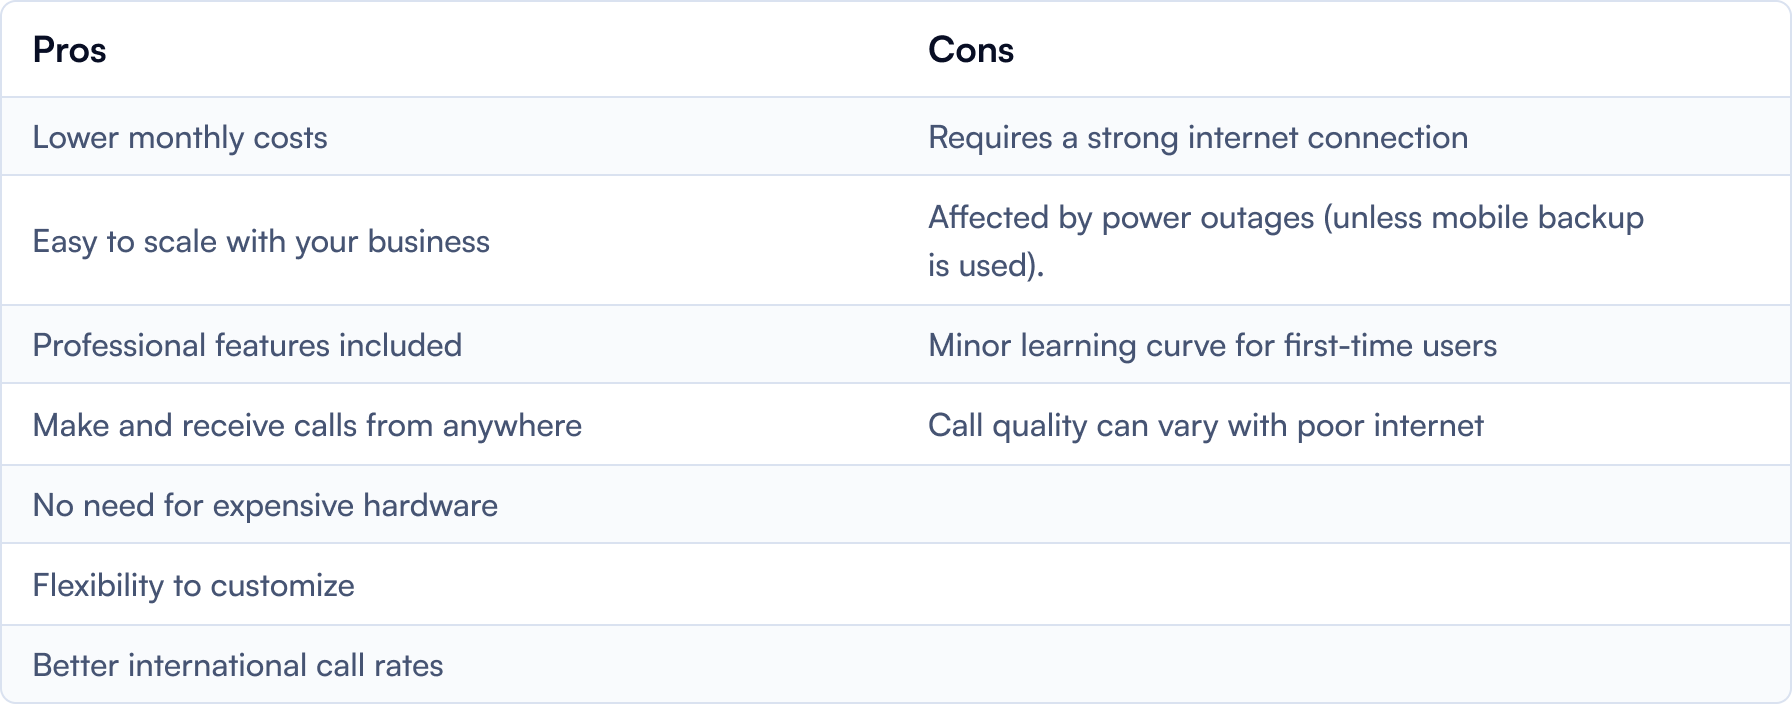Click 'Easy to scale with your business'

pyautogui.click(x=261, y=241)
